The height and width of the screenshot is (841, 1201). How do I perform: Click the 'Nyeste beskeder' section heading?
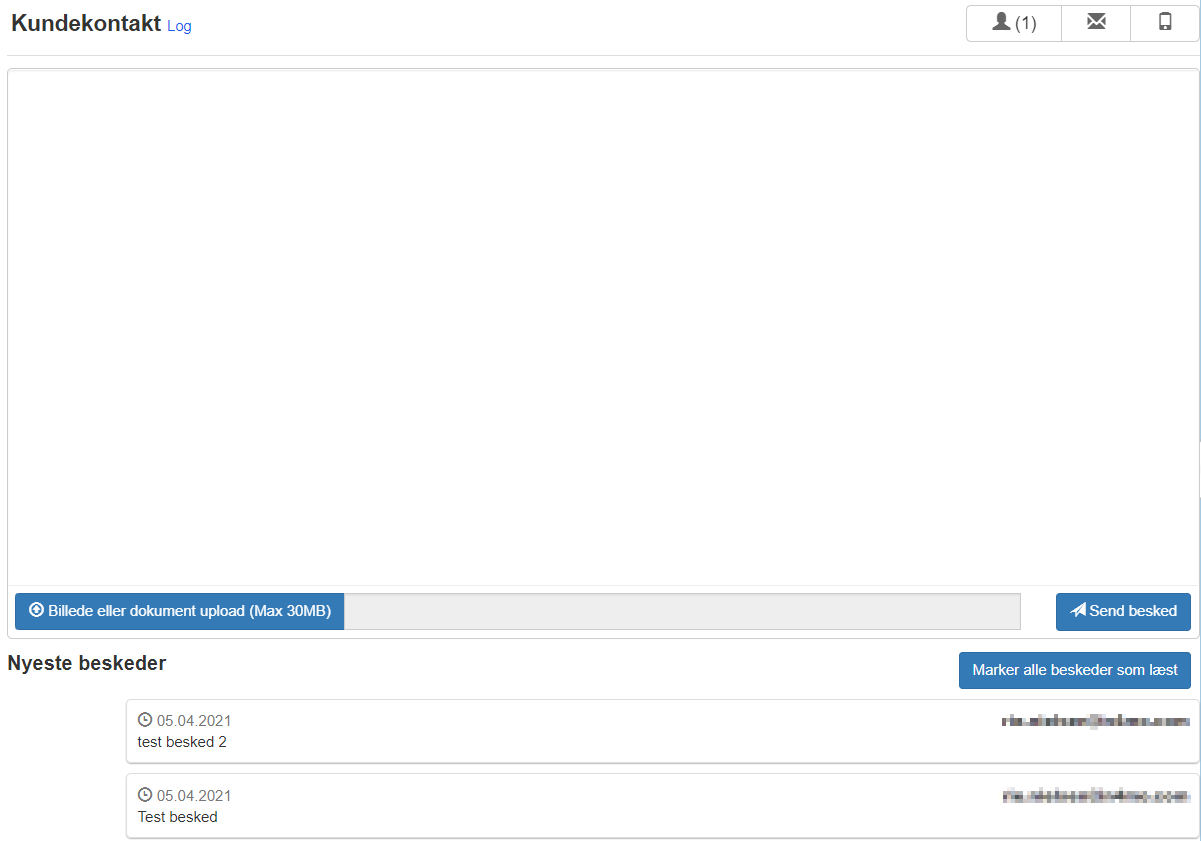[87, 663]
